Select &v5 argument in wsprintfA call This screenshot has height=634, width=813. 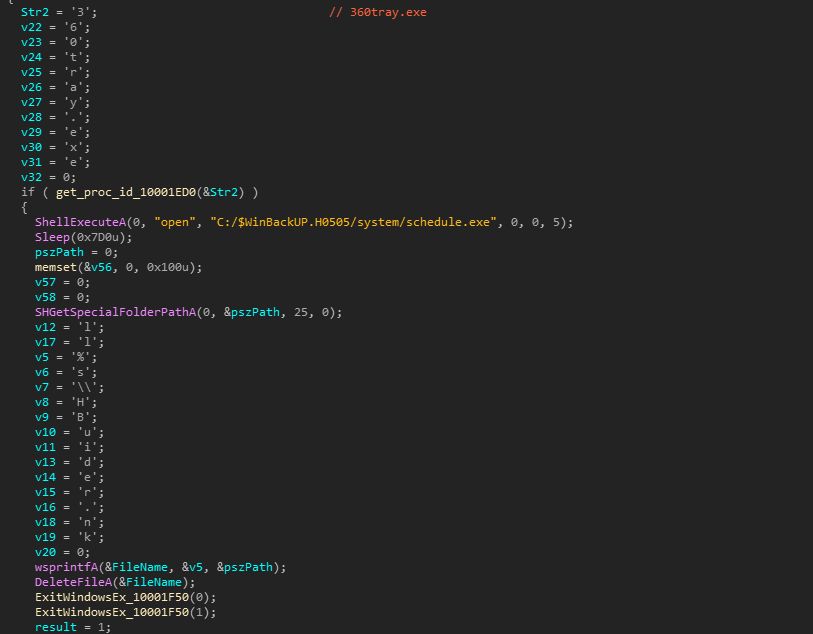click(192, 568)
